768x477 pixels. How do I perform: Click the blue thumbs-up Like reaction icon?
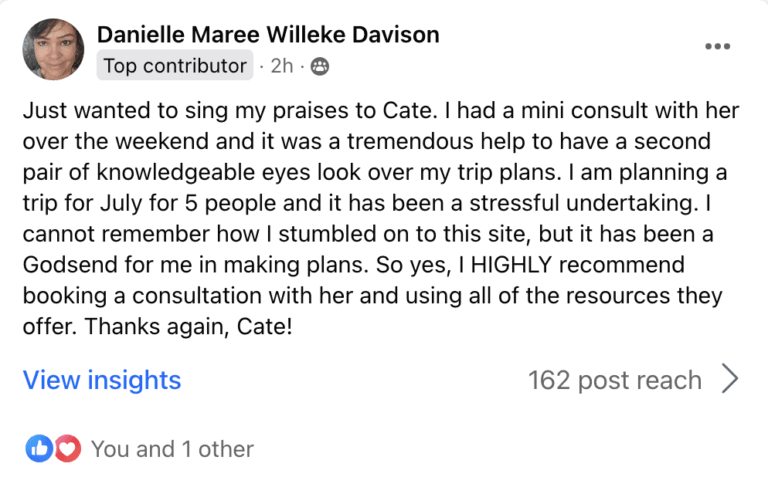tap(39, 449)
